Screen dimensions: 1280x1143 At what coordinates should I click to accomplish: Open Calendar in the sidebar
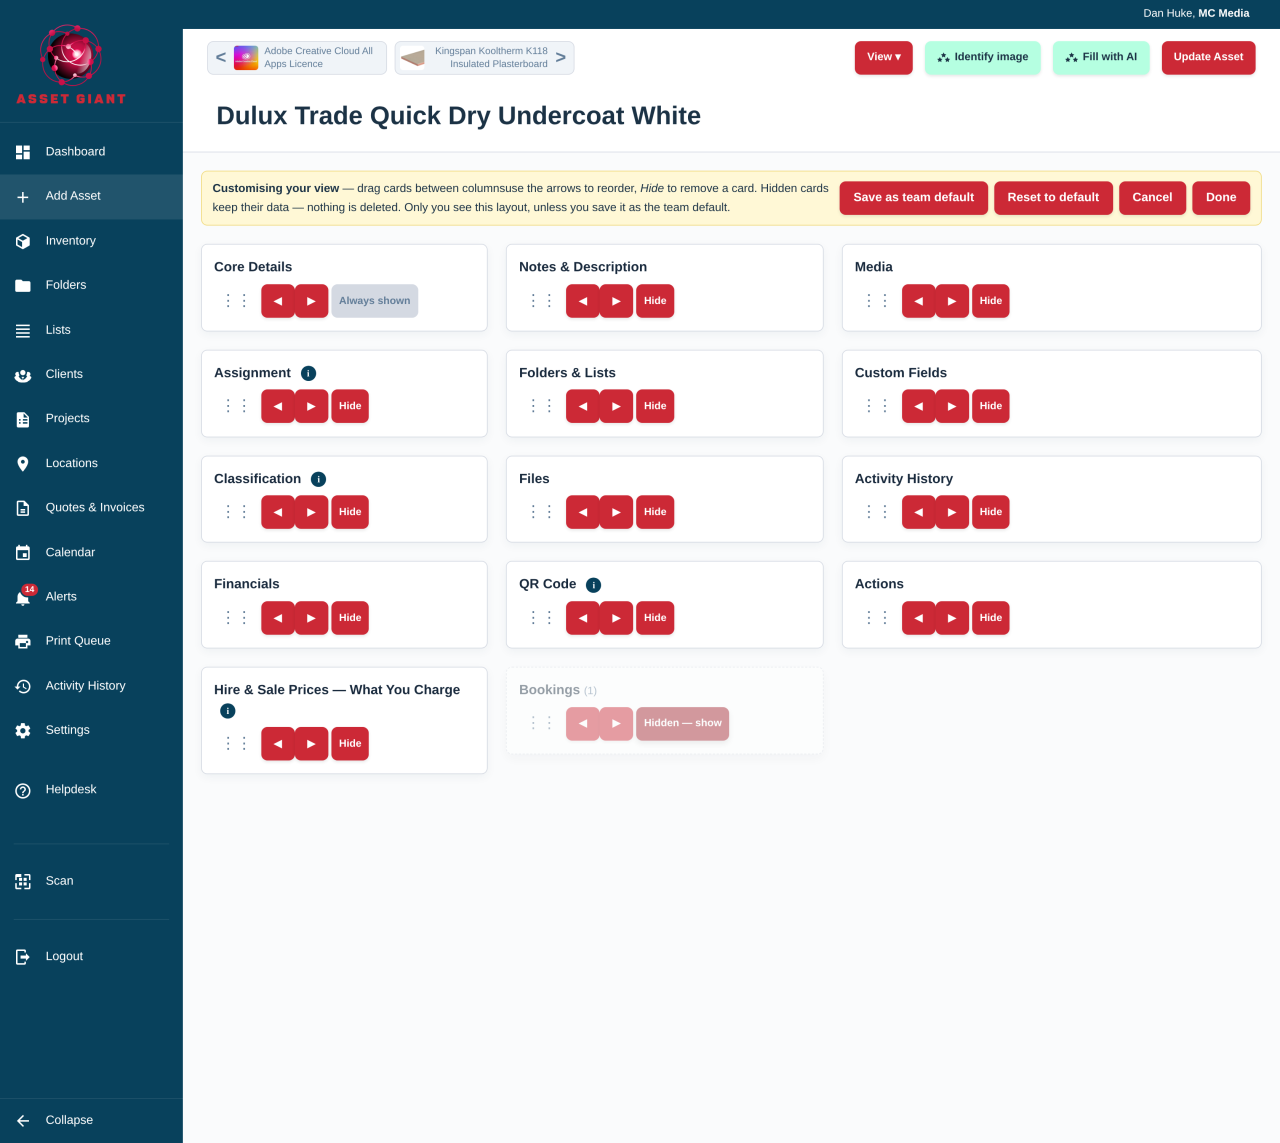click(x=91, y=552)
